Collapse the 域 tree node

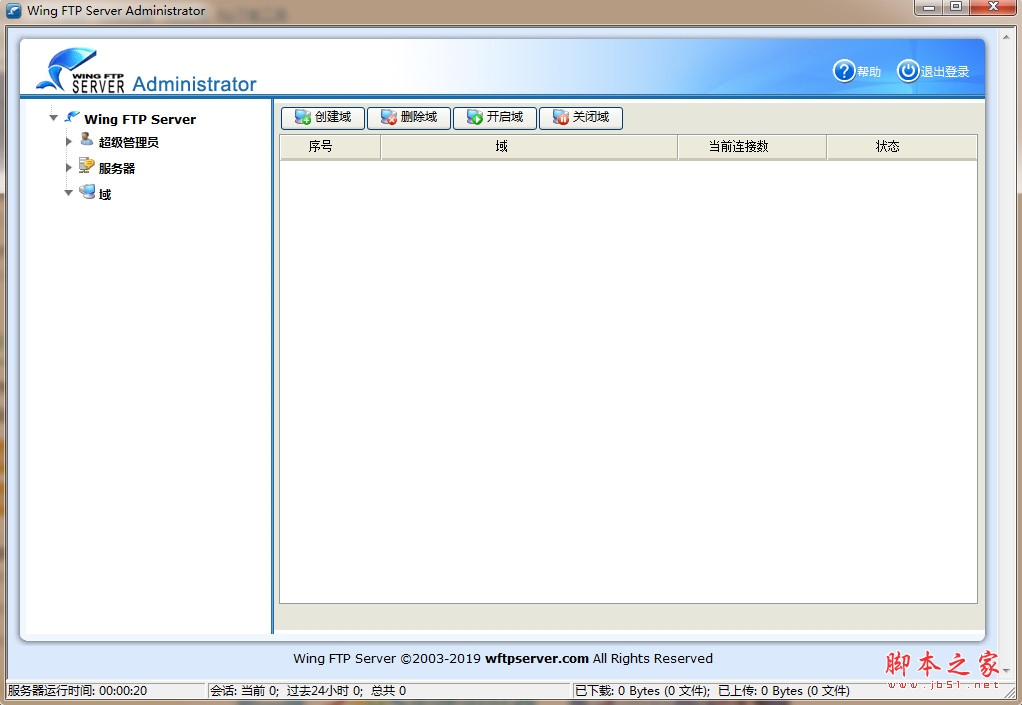point(68,193)
